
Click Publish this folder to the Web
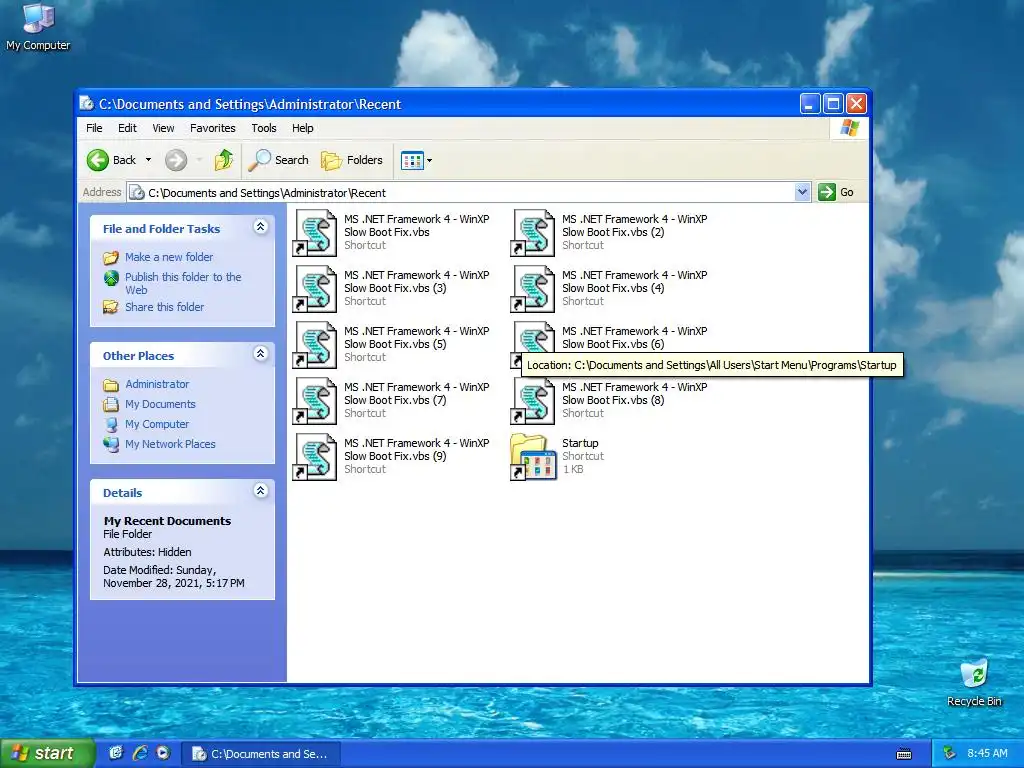tap(183, 283)
